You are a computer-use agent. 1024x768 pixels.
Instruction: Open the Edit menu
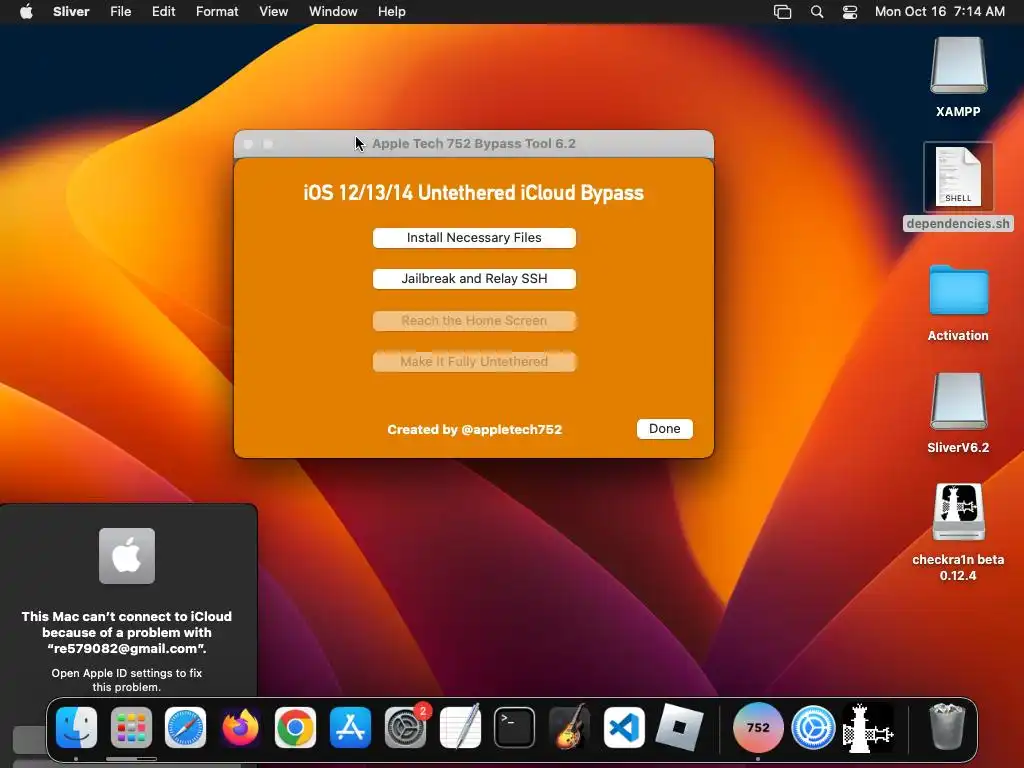pos(163,12)
